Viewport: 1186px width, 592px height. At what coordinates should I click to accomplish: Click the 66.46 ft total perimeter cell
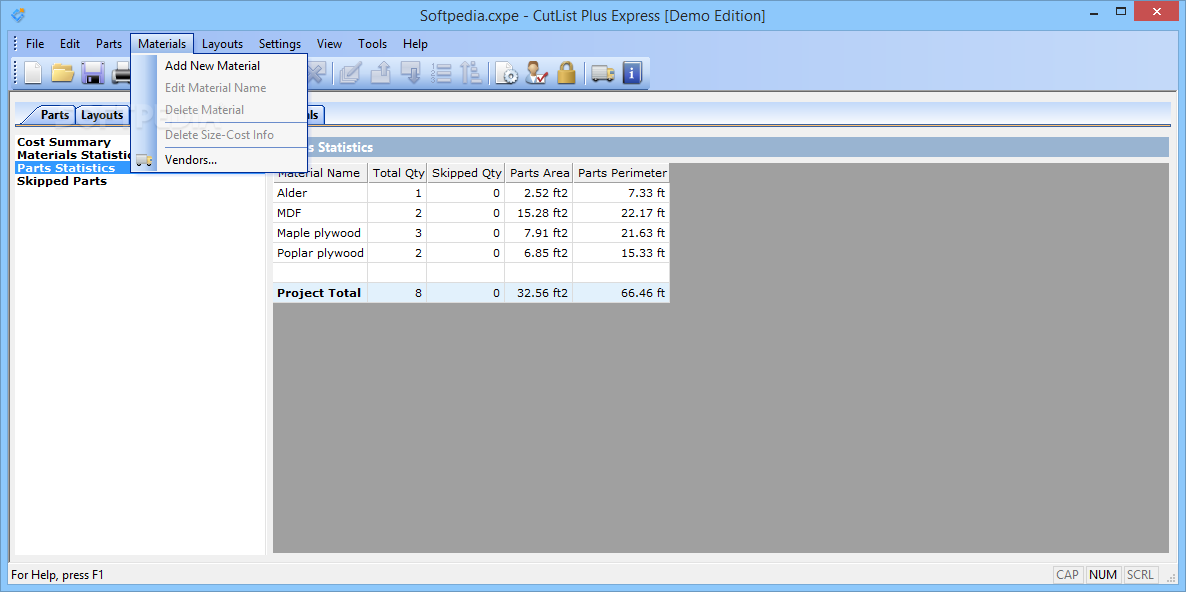pyautogui.click(x=622, y=293)
